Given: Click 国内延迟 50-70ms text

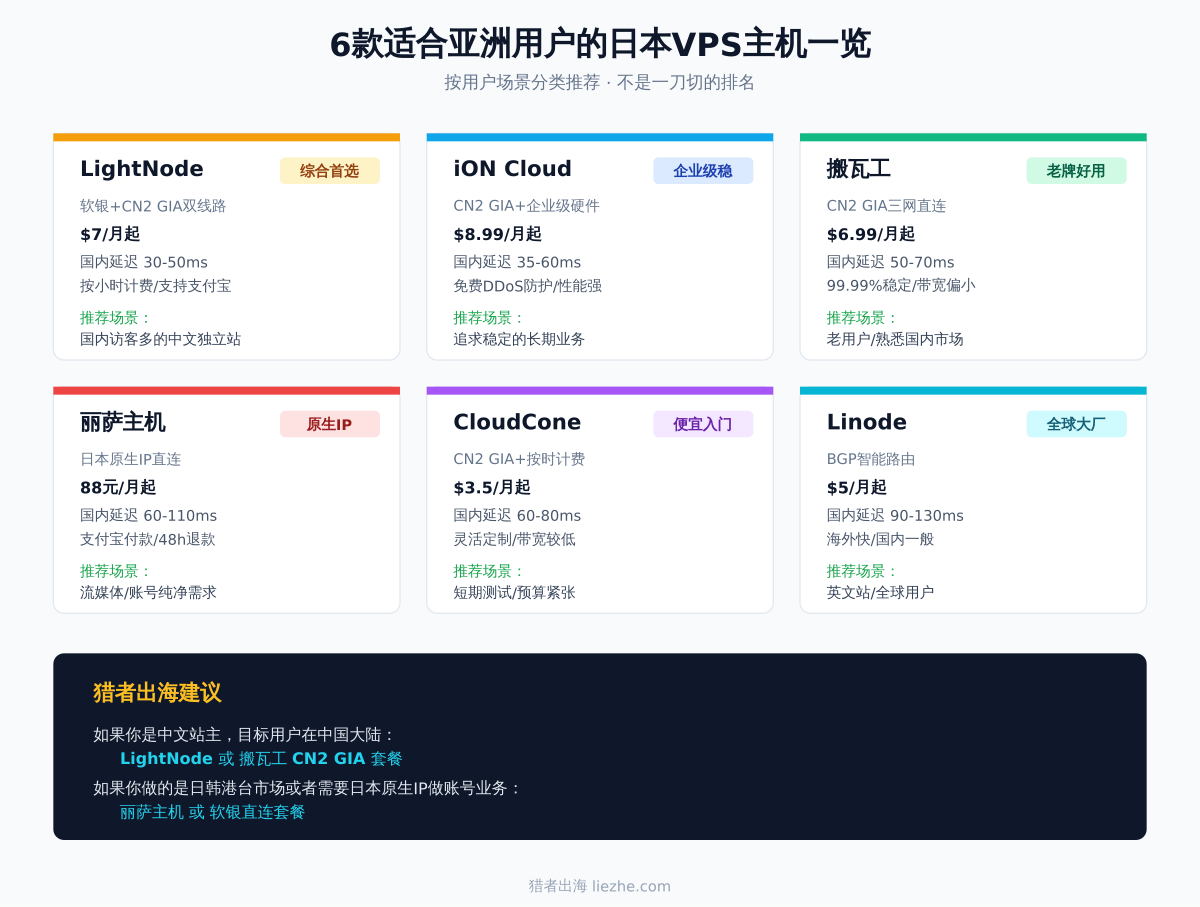Looking at the screenshot, I should [x=890, y=262].
